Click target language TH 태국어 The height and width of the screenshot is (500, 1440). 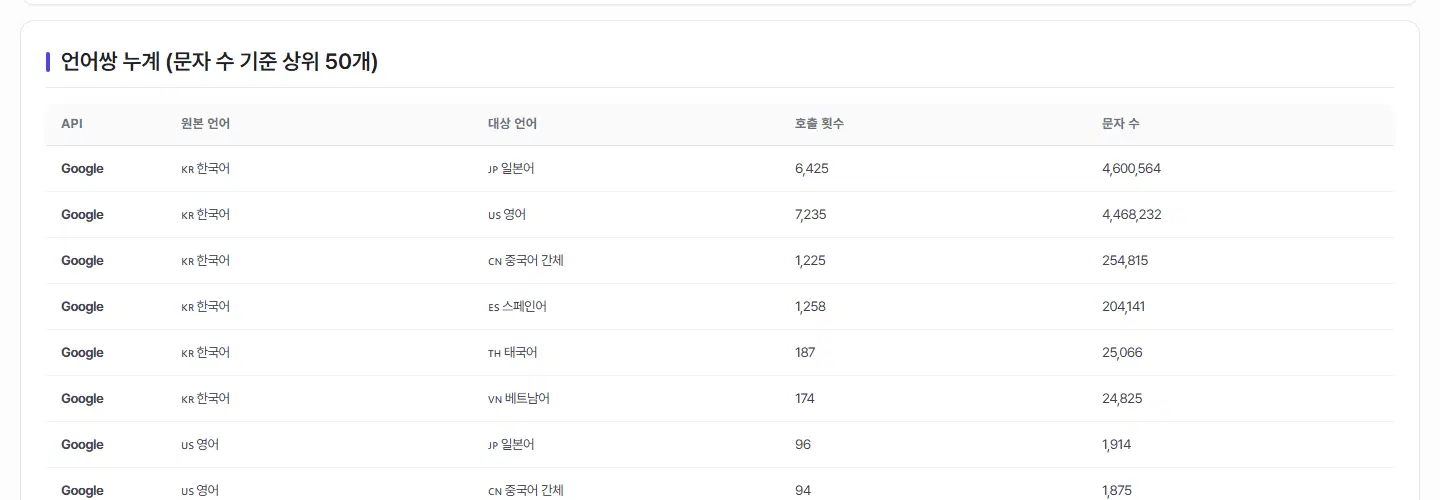coord(513,353)
